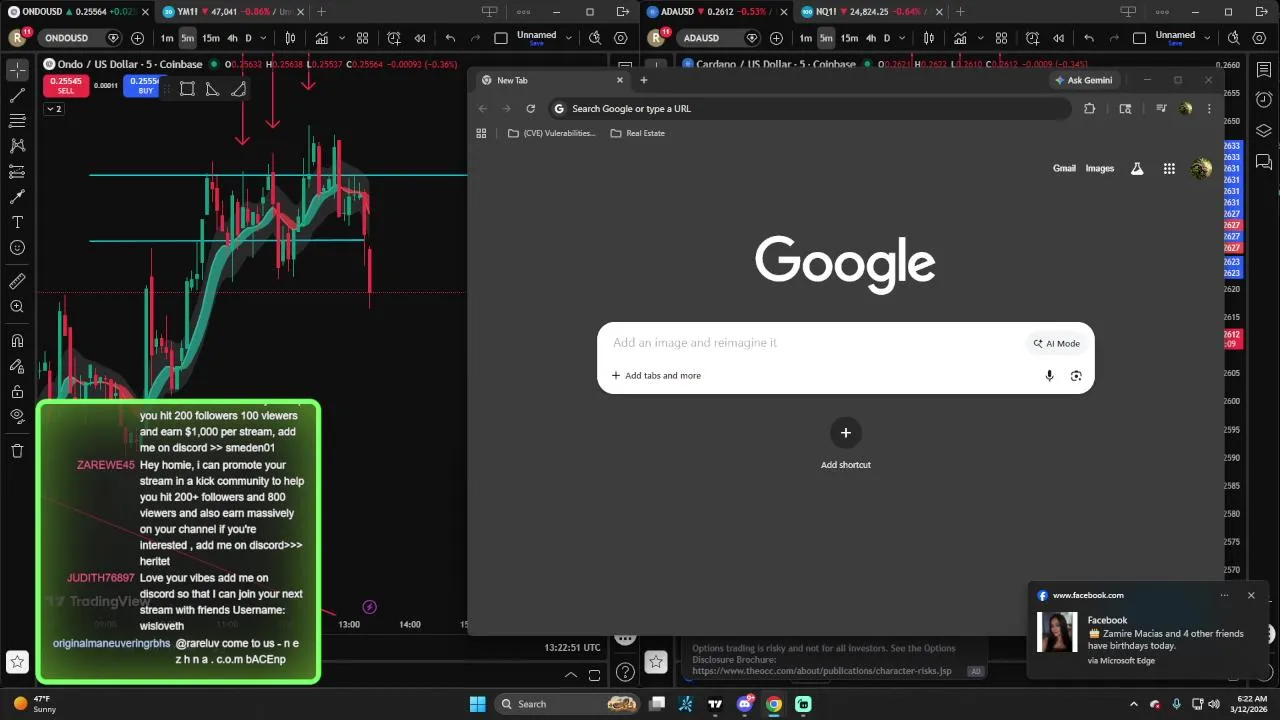Image resolution: width=1280 pixels, height=720 pixels.
Task: Select 1m timeframe on ONDOUSD chart
Action: click(x=167, y=38)
